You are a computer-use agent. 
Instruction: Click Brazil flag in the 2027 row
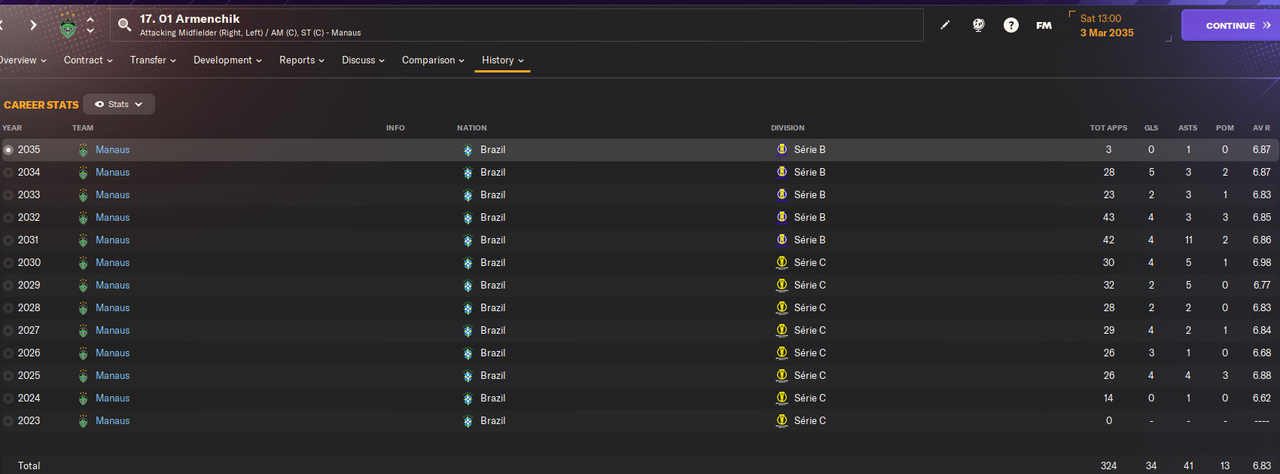468,330
